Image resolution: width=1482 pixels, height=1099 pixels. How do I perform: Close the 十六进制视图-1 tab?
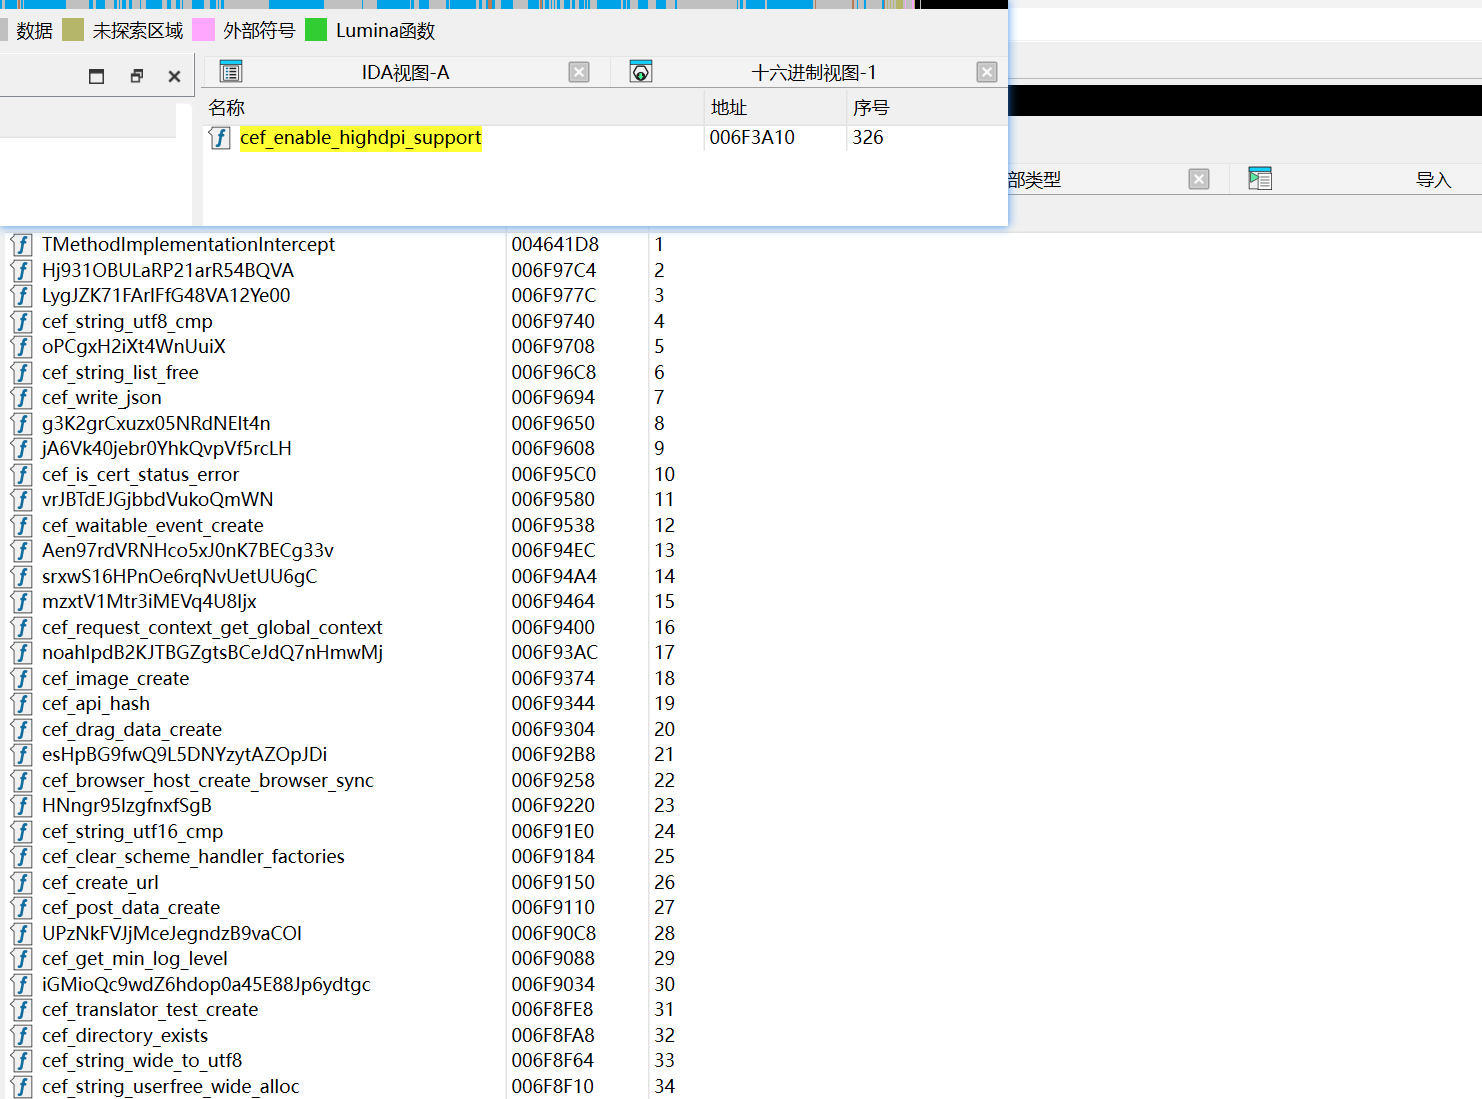tap(987, 72)
